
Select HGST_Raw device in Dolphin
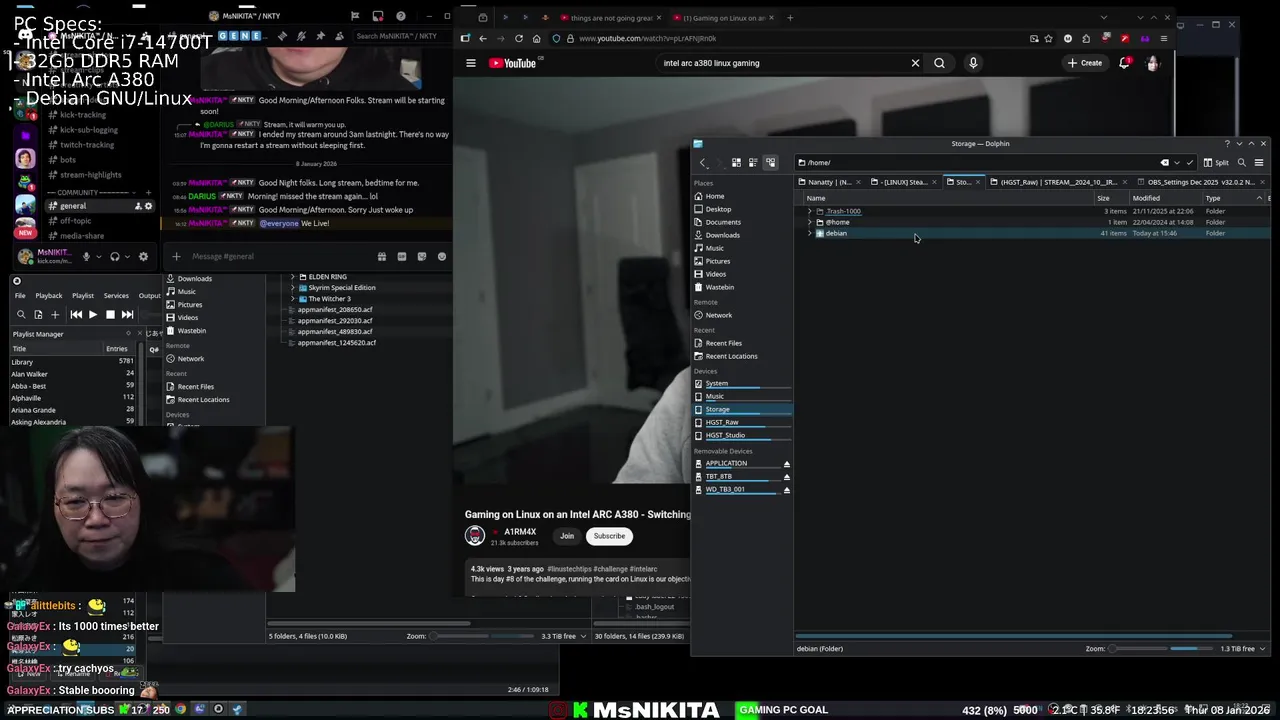click(722, 422)
